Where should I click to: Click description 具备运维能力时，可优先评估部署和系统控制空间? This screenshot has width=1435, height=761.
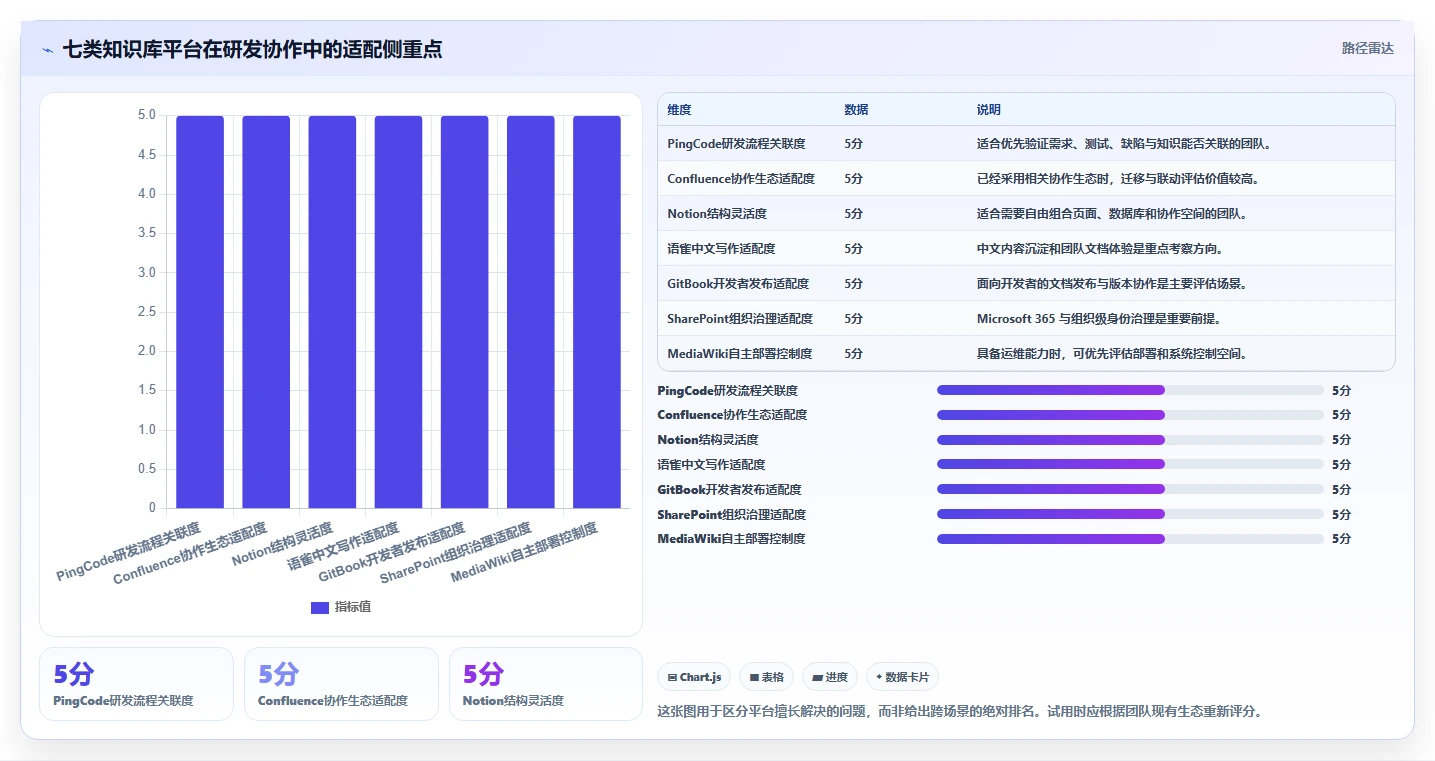(1112, 354)
